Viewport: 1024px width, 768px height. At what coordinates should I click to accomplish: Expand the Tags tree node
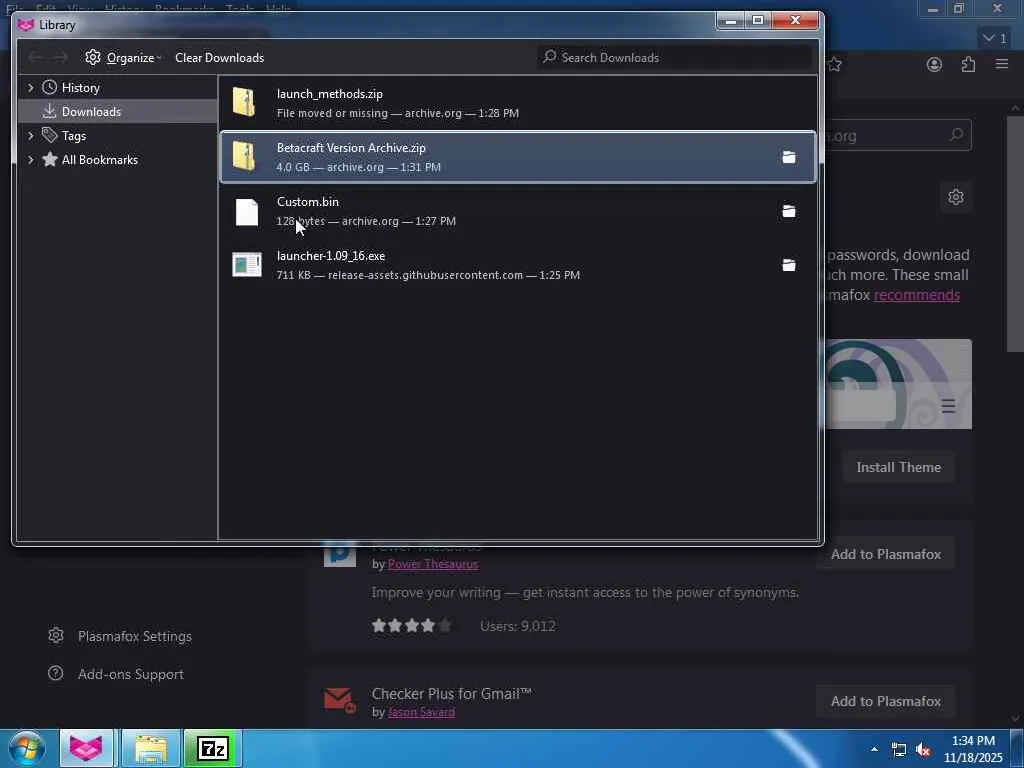tap(30, 136)
